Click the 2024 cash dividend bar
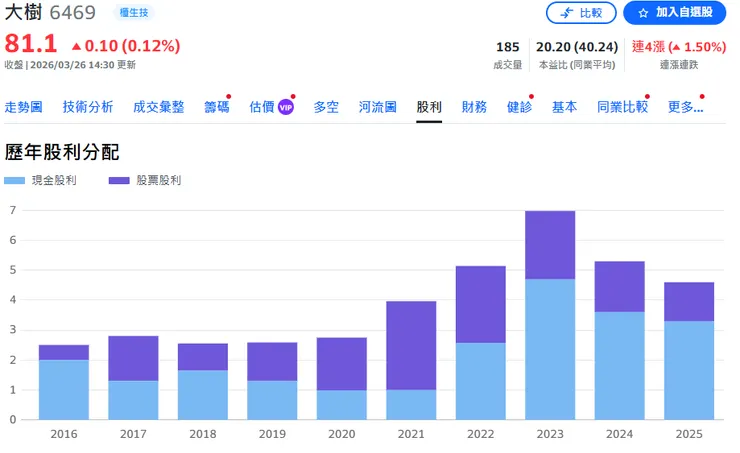Viewport: 740px width, 453px height. coord(620,366)
